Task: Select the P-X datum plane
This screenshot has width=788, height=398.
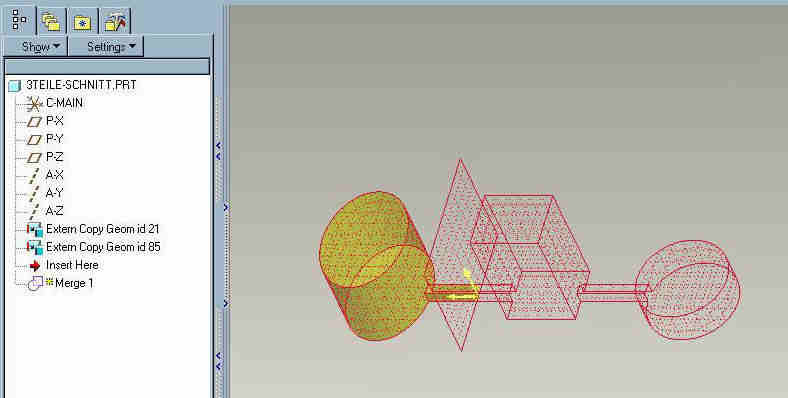Action: click(x=54, y=121)
